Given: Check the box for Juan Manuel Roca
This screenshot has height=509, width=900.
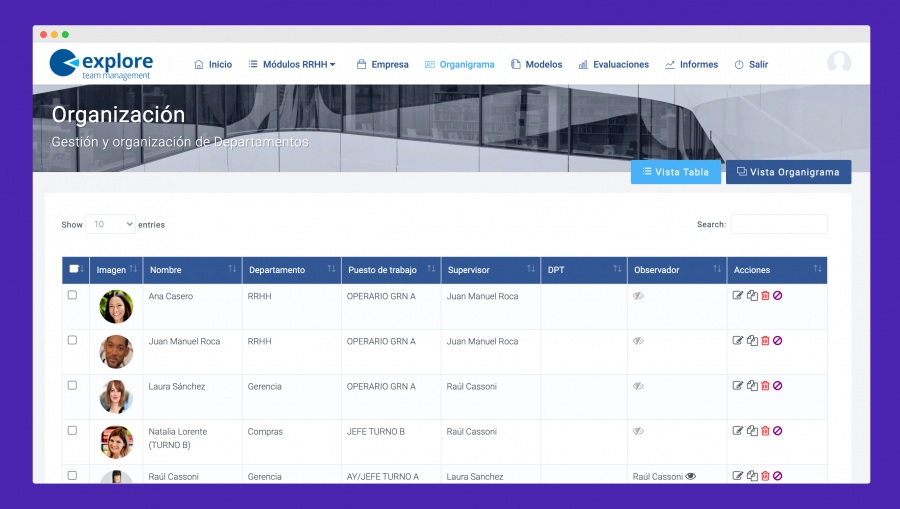Looking at the screenshot, I should (72, 340).
